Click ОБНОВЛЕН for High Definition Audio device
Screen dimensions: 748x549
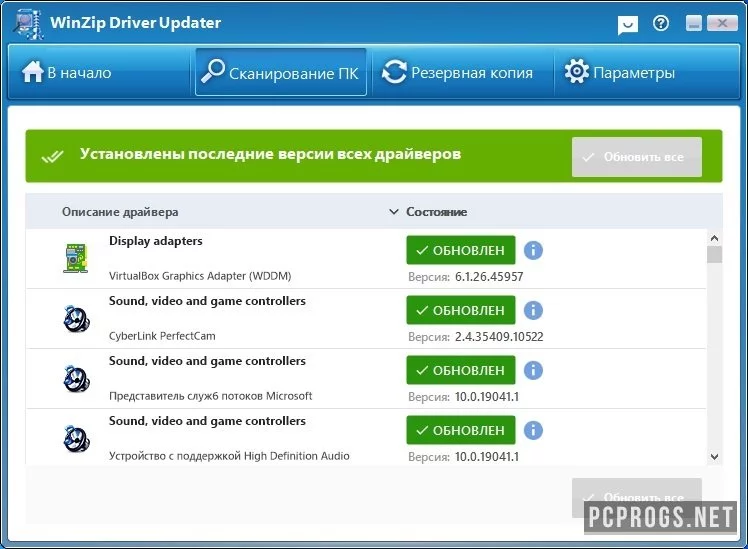coord(461,430)
